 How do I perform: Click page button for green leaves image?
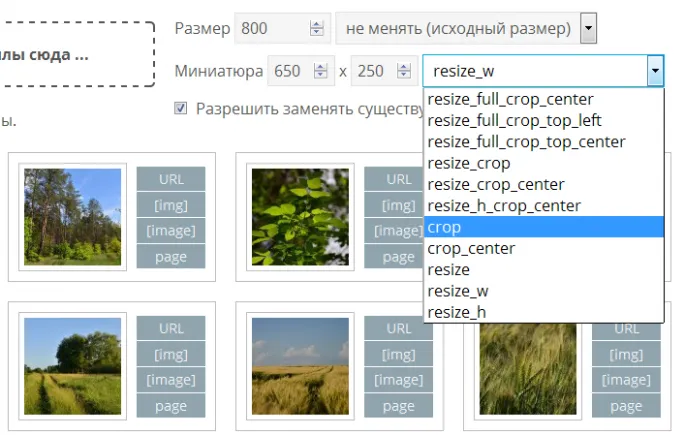398,257
